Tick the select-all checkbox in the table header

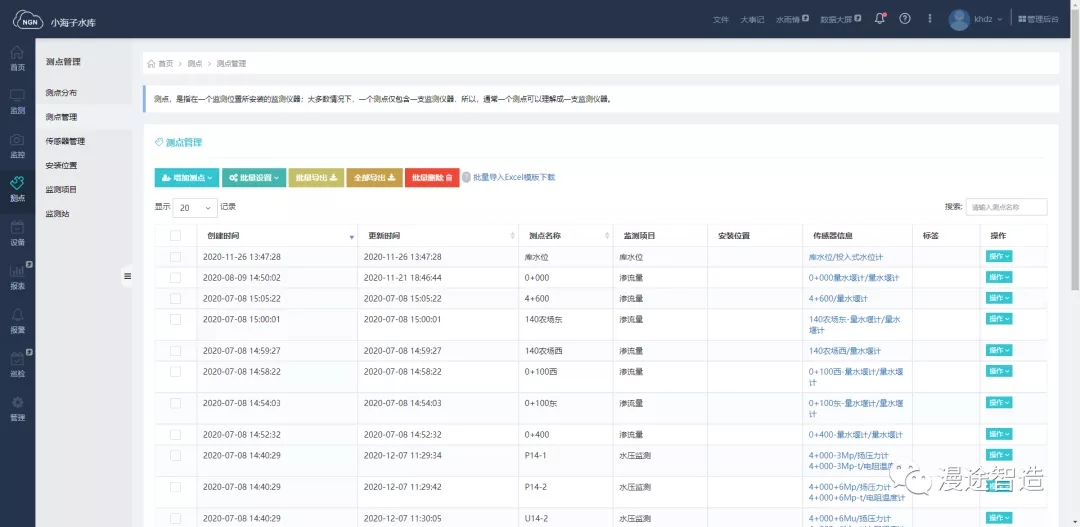pos(176,236)
